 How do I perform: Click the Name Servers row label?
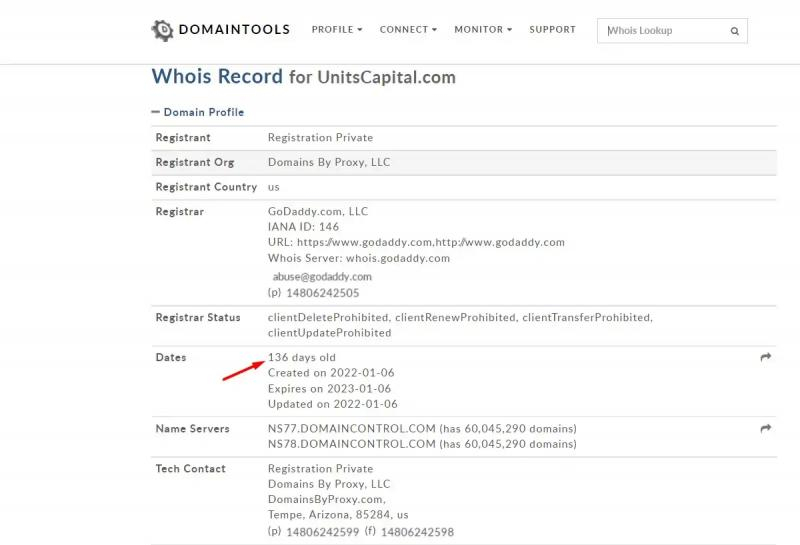pyautogui.click(x=192, y=429)
